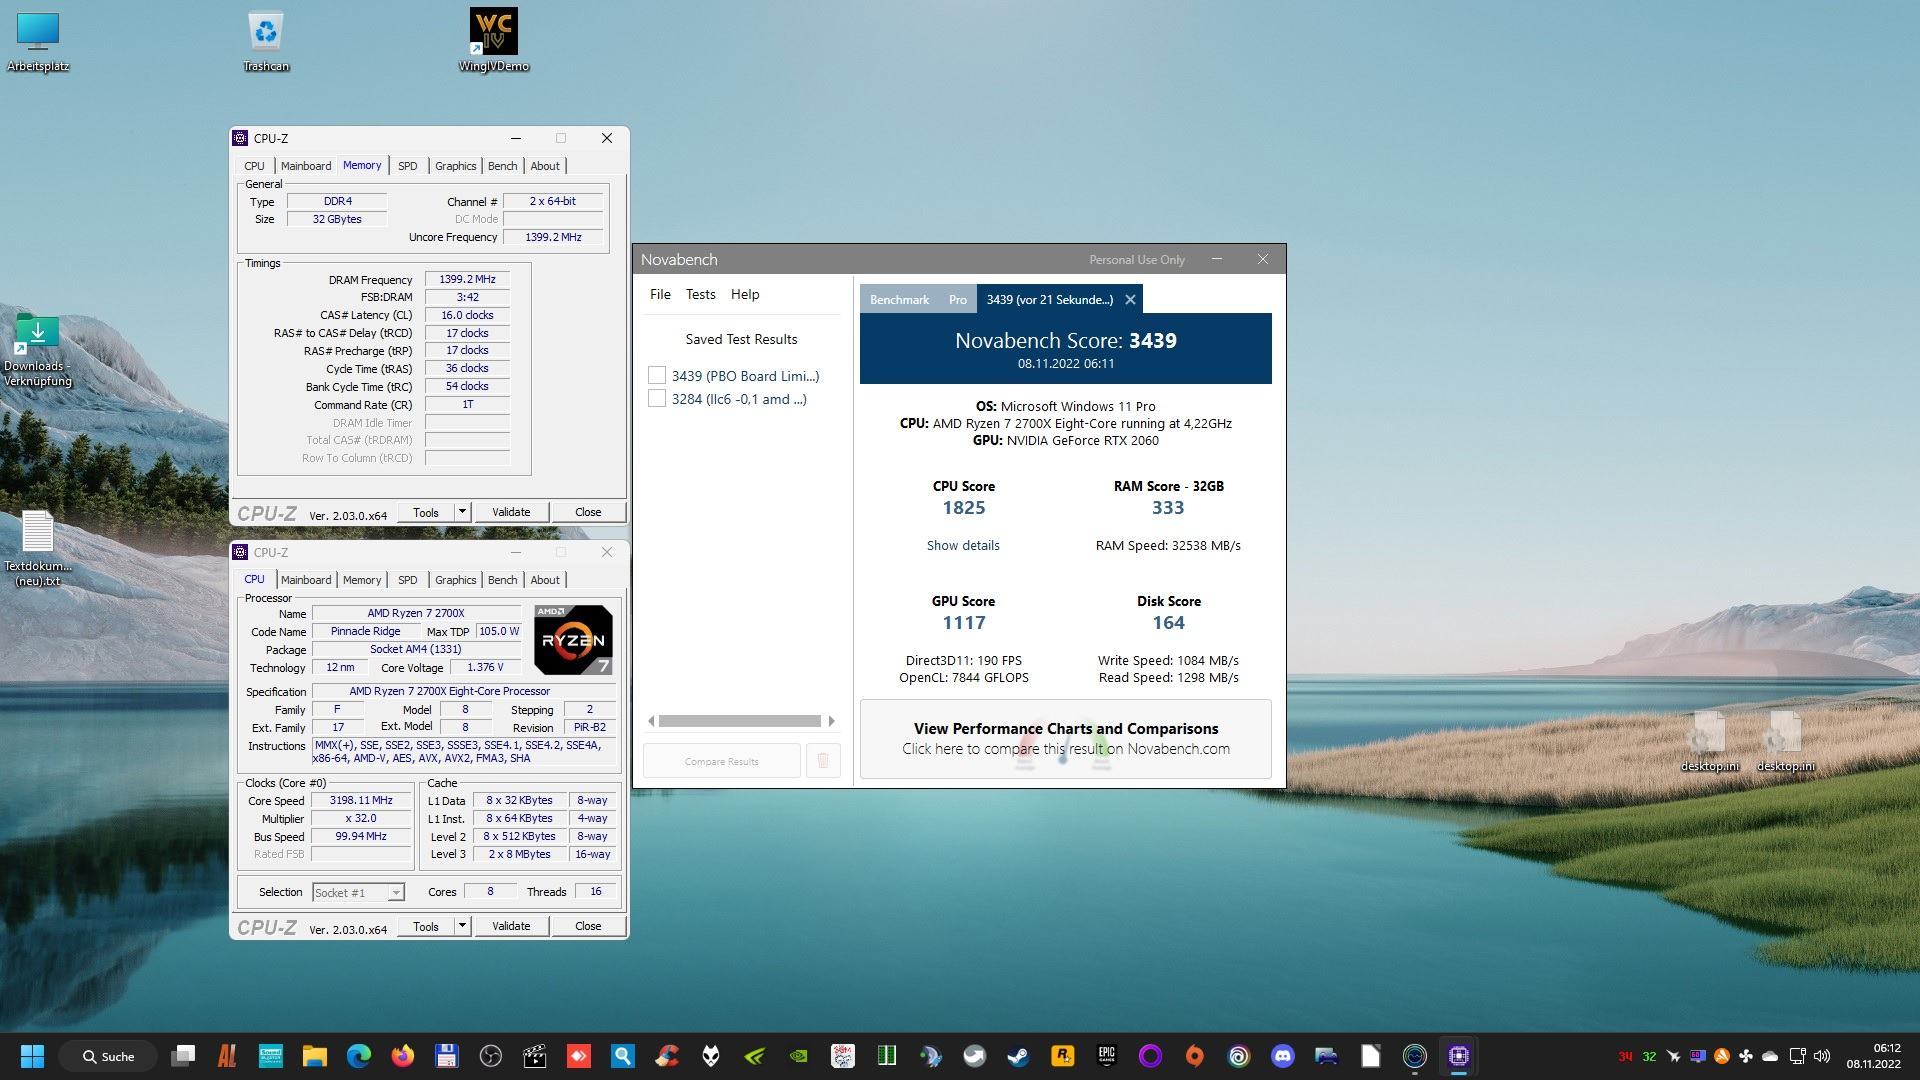Viewport: 1920px width, 1080px height.
Task: Open SPD tab in upper CPU-Z window
Action: coord(407,166)
